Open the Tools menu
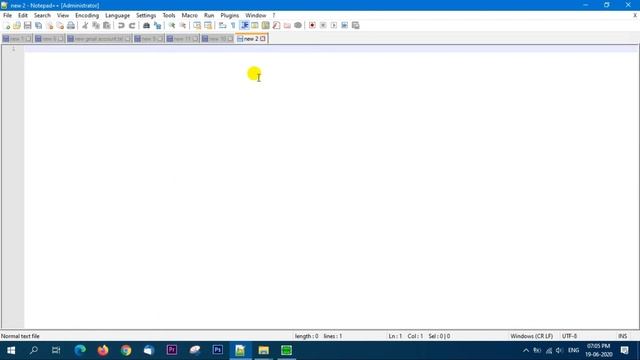640x360 pixels. [x=169, y=15]
